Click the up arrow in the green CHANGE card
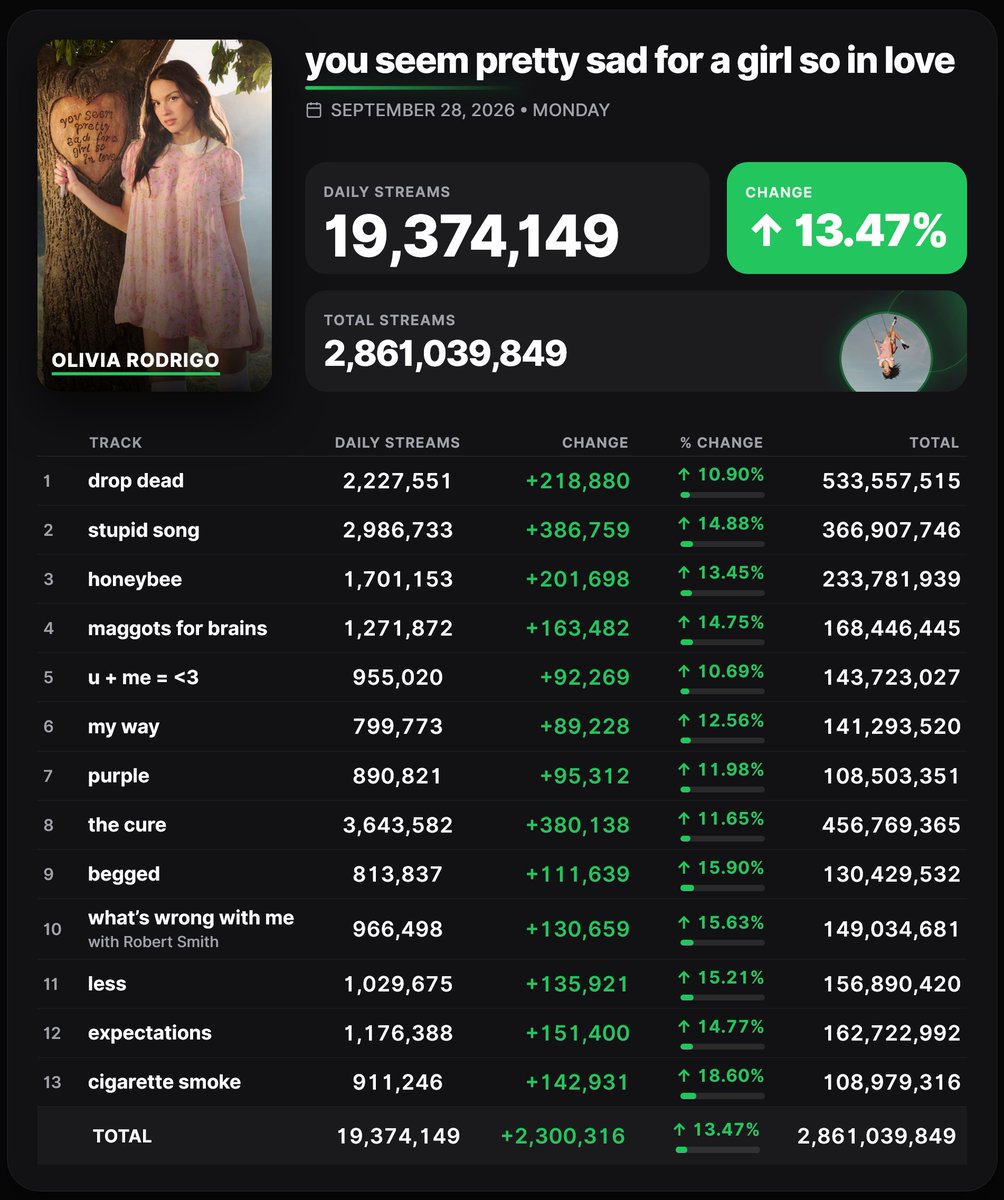The width and height of the screenshot is (1004, 1200). point(765,232)
